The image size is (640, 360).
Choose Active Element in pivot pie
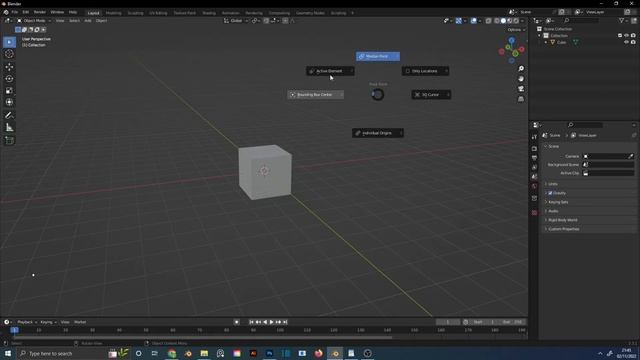(x=330, y=71)
